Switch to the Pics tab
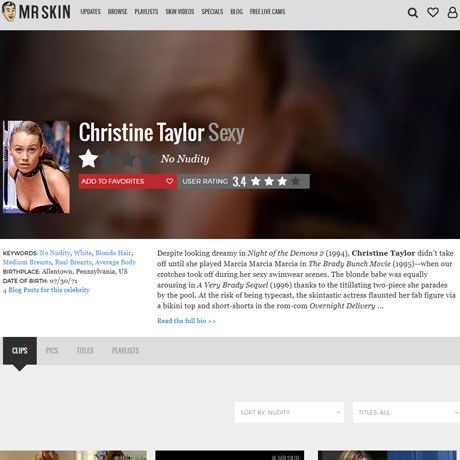 click(52, 351)
